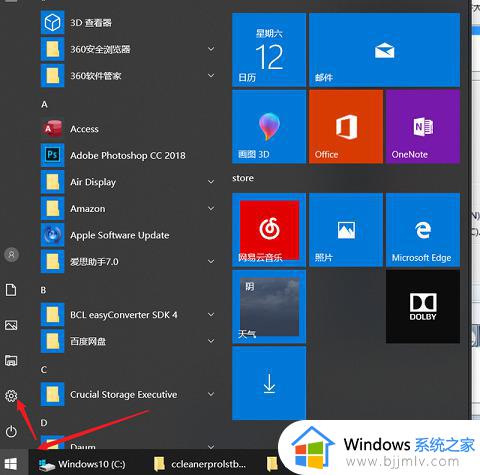Viewport: 480px width, 475px height.
Task: Jump to section letter C header
Action: (44, 370)
